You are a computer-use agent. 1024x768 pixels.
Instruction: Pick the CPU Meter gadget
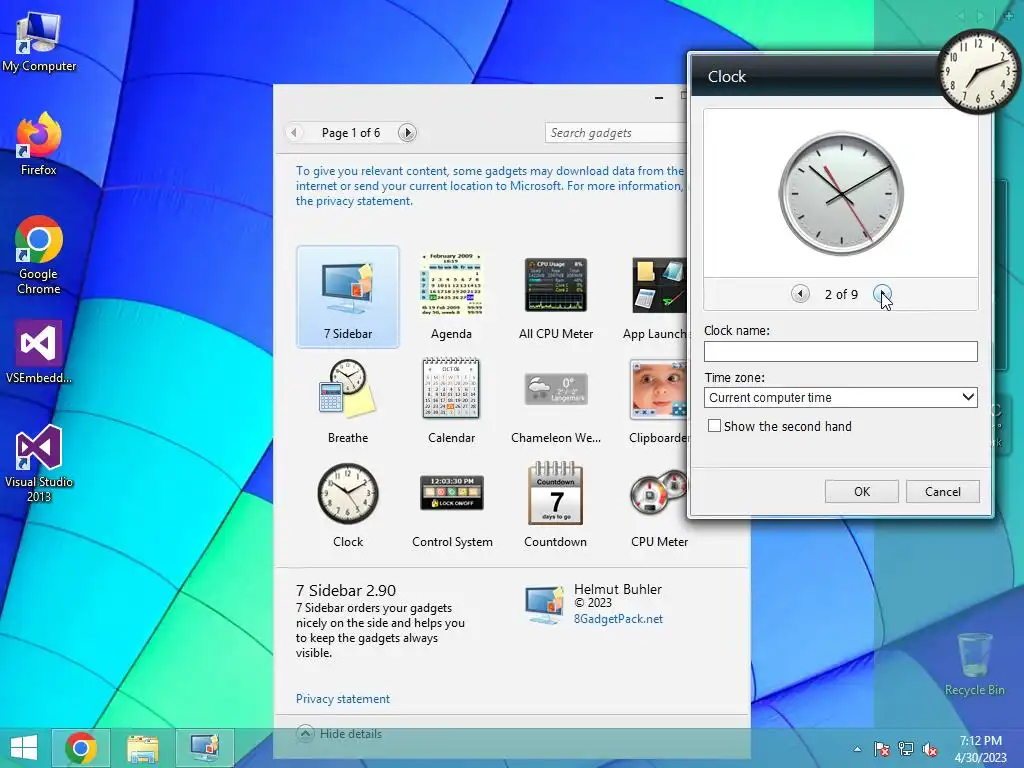point(658,505)
